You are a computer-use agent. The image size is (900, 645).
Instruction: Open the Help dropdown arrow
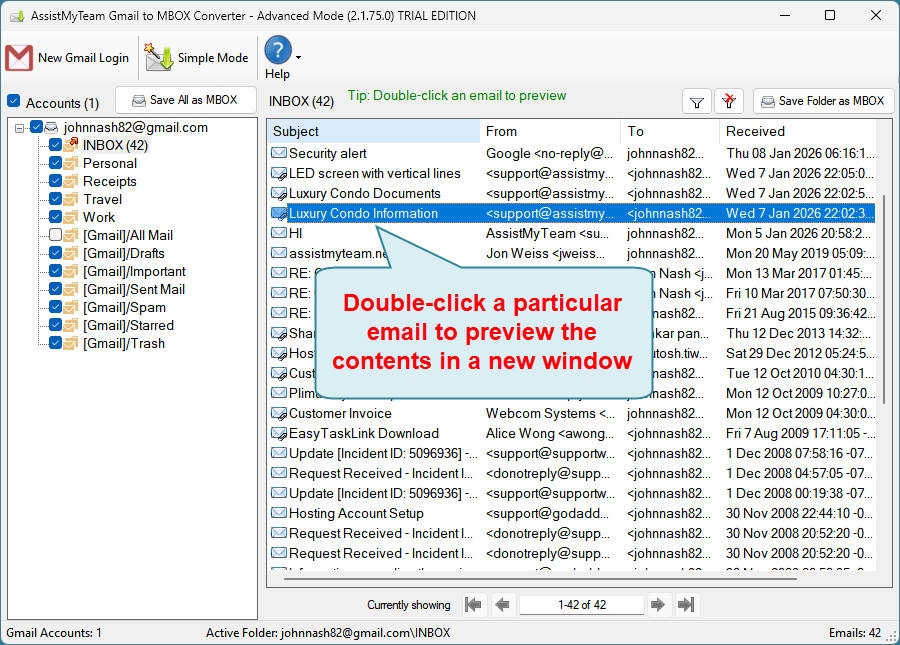(x=298, y=58)
